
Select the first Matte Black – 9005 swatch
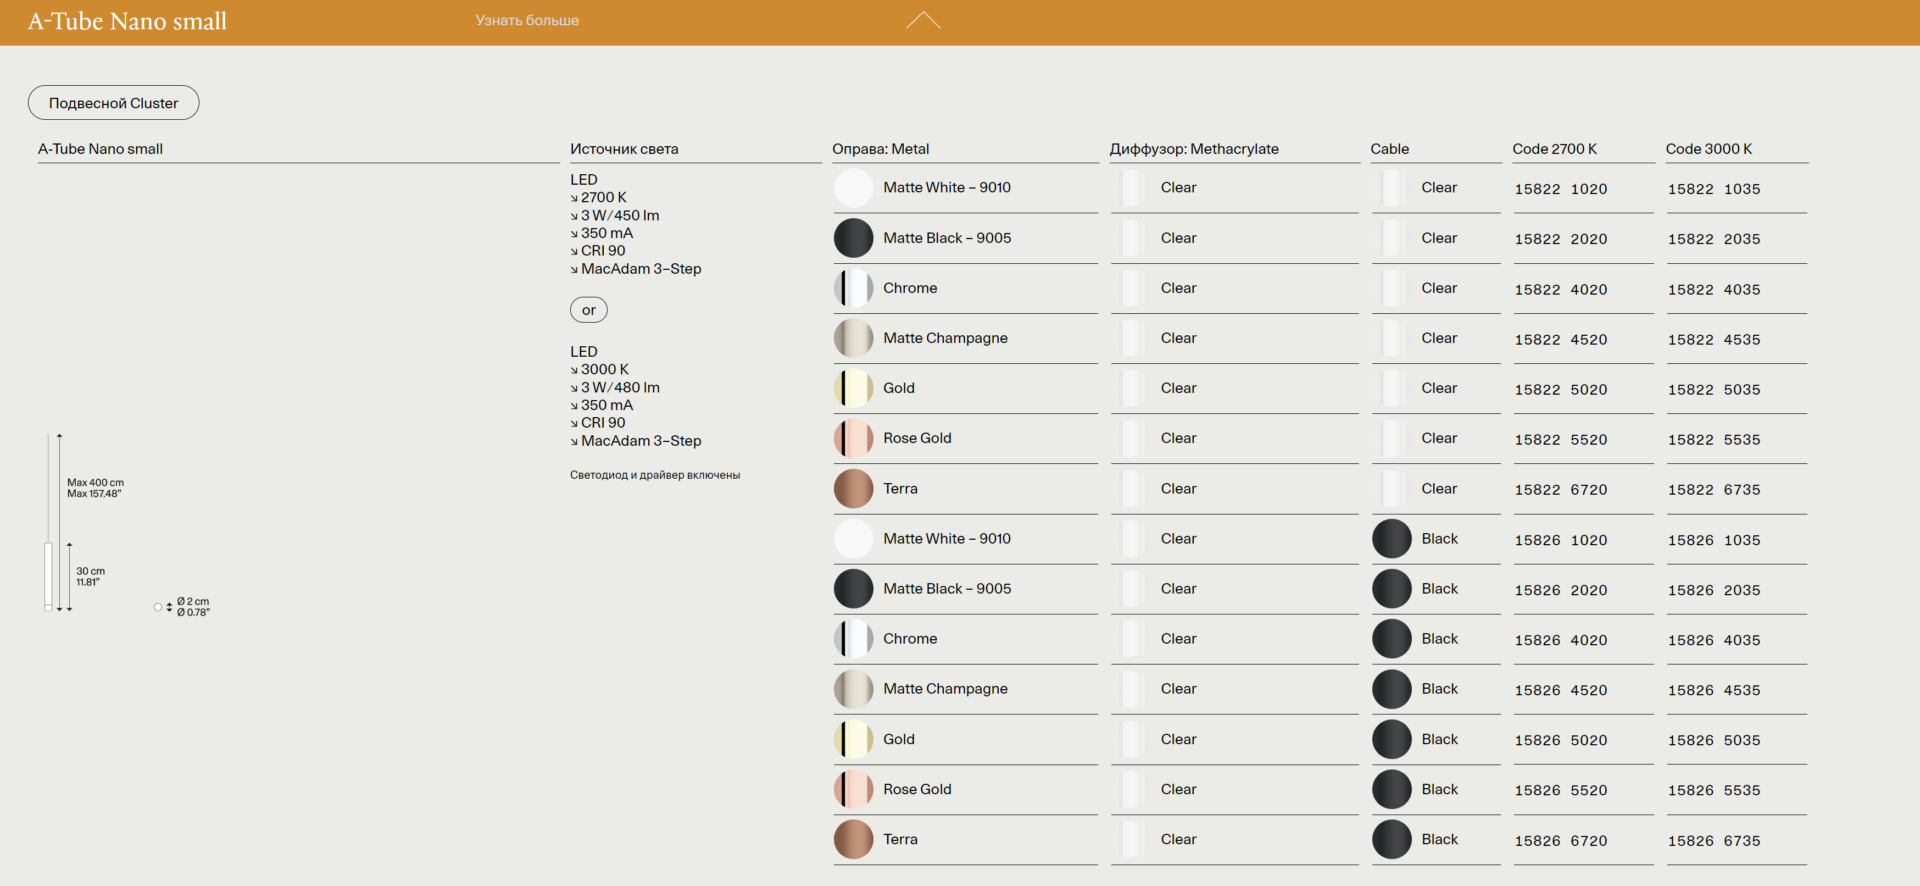tap(853, 238)
